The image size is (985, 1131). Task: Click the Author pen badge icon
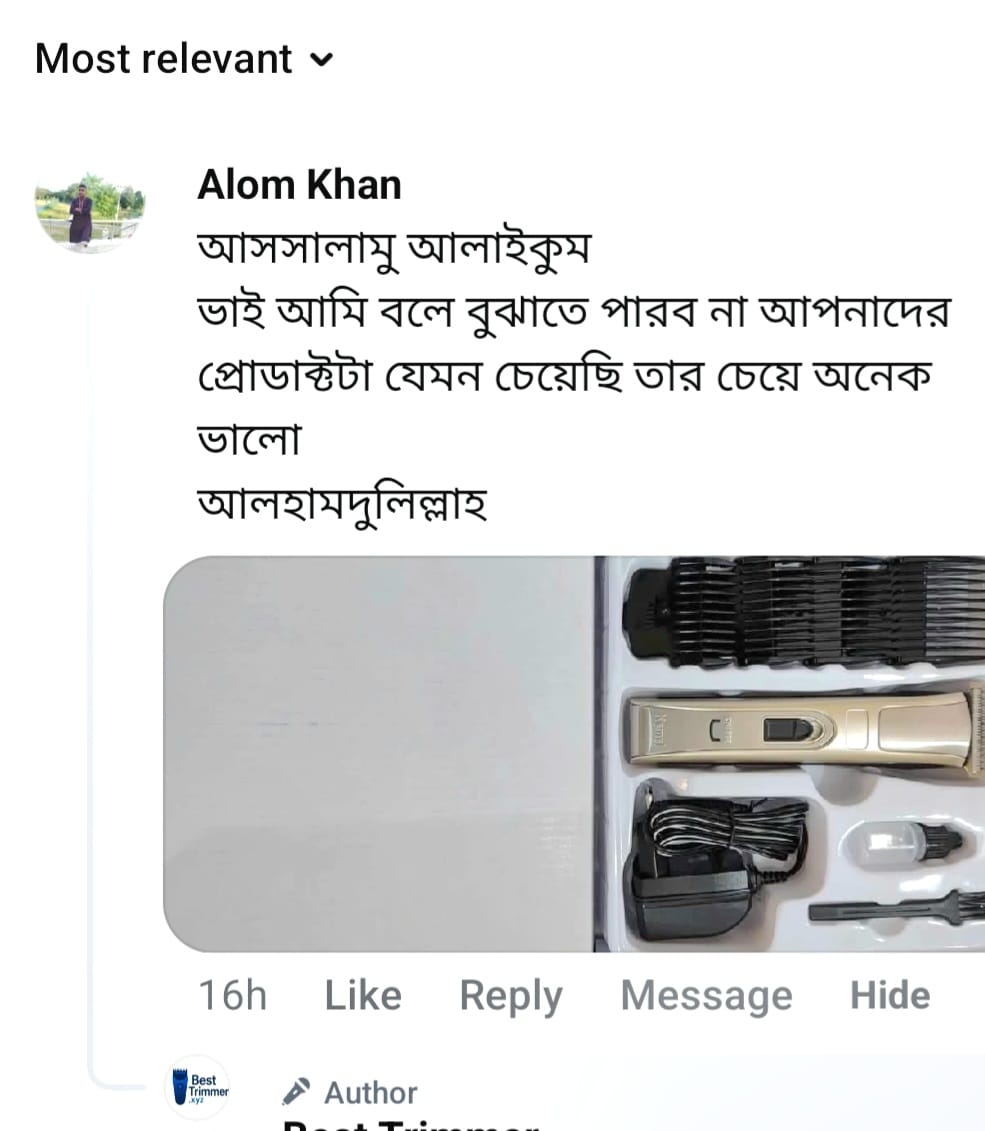pos(296,1092)
